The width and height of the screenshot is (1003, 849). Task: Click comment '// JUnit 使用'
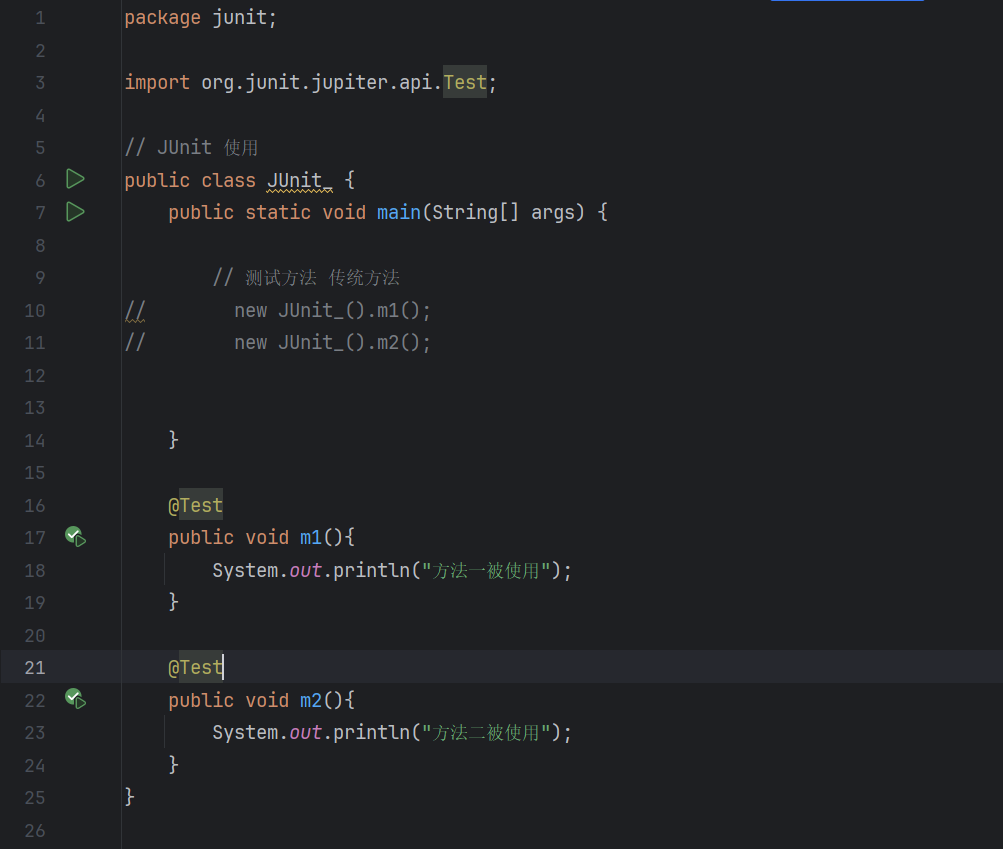point(191,148)
